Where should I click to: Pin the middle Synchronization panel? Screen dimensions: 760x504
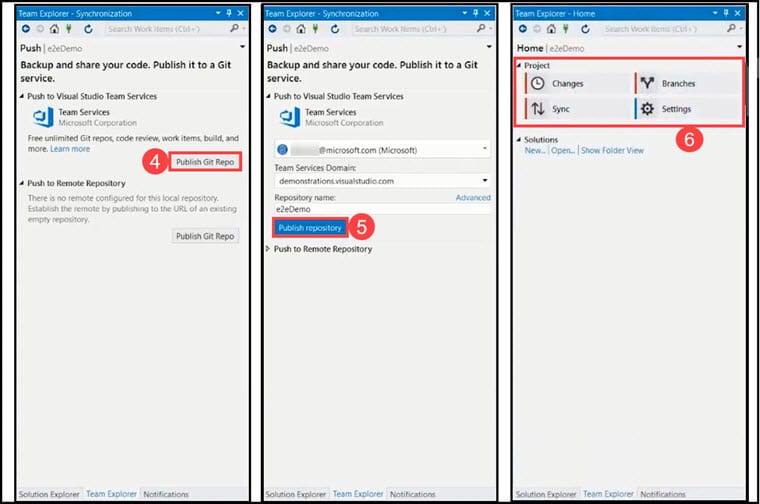click(476, 13)
